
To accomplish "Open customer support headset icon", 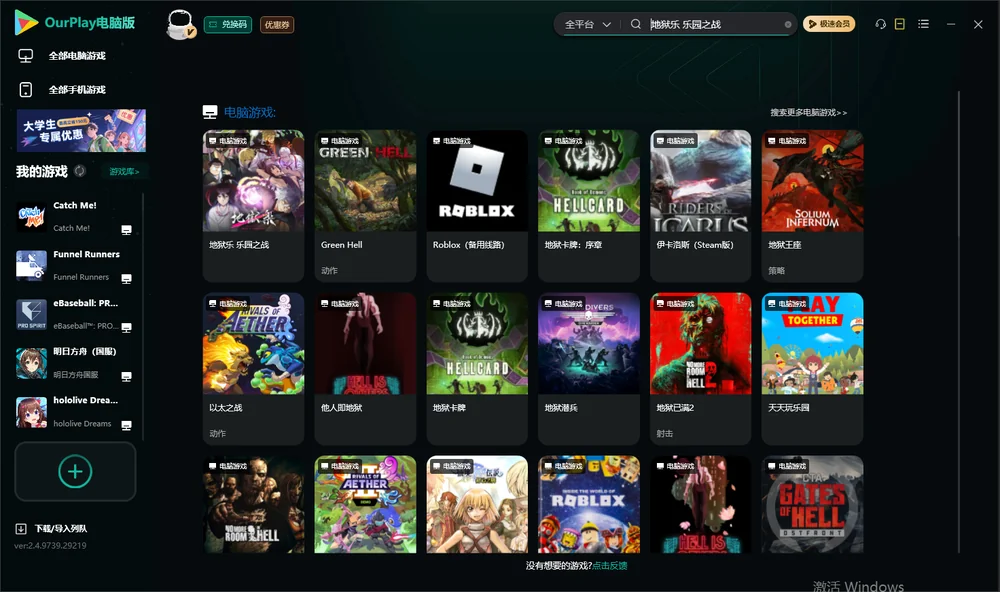I will pyautogui.click(x=881, y=24).
